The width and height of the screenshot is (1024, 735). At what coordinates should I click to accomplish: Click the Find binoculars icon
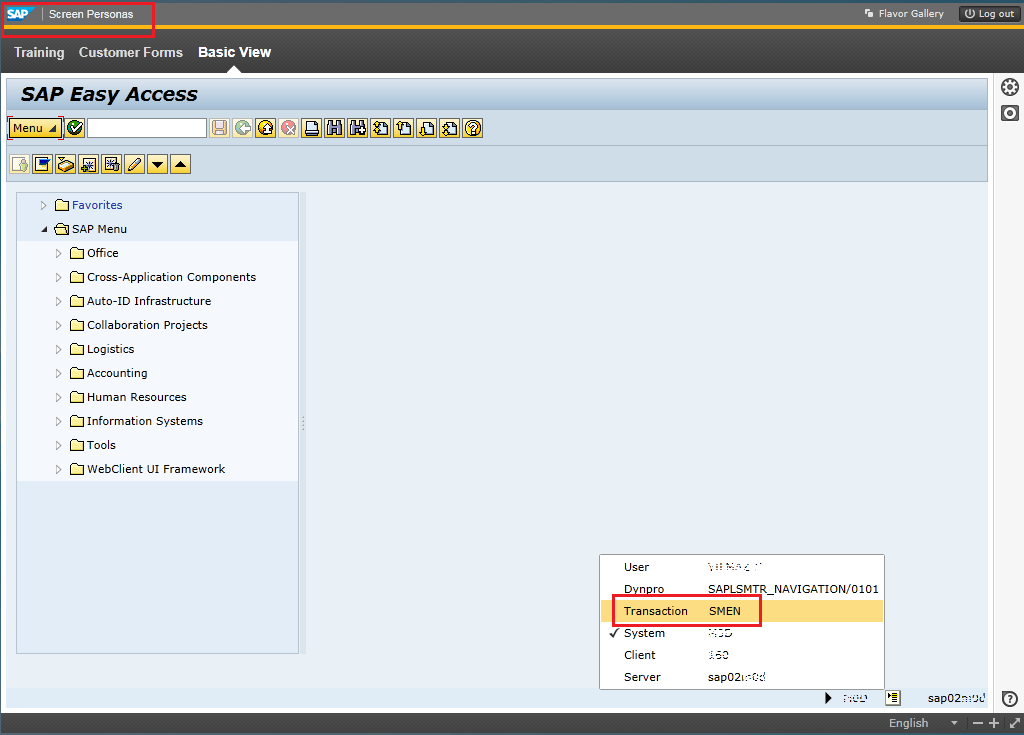pos(334,128)
